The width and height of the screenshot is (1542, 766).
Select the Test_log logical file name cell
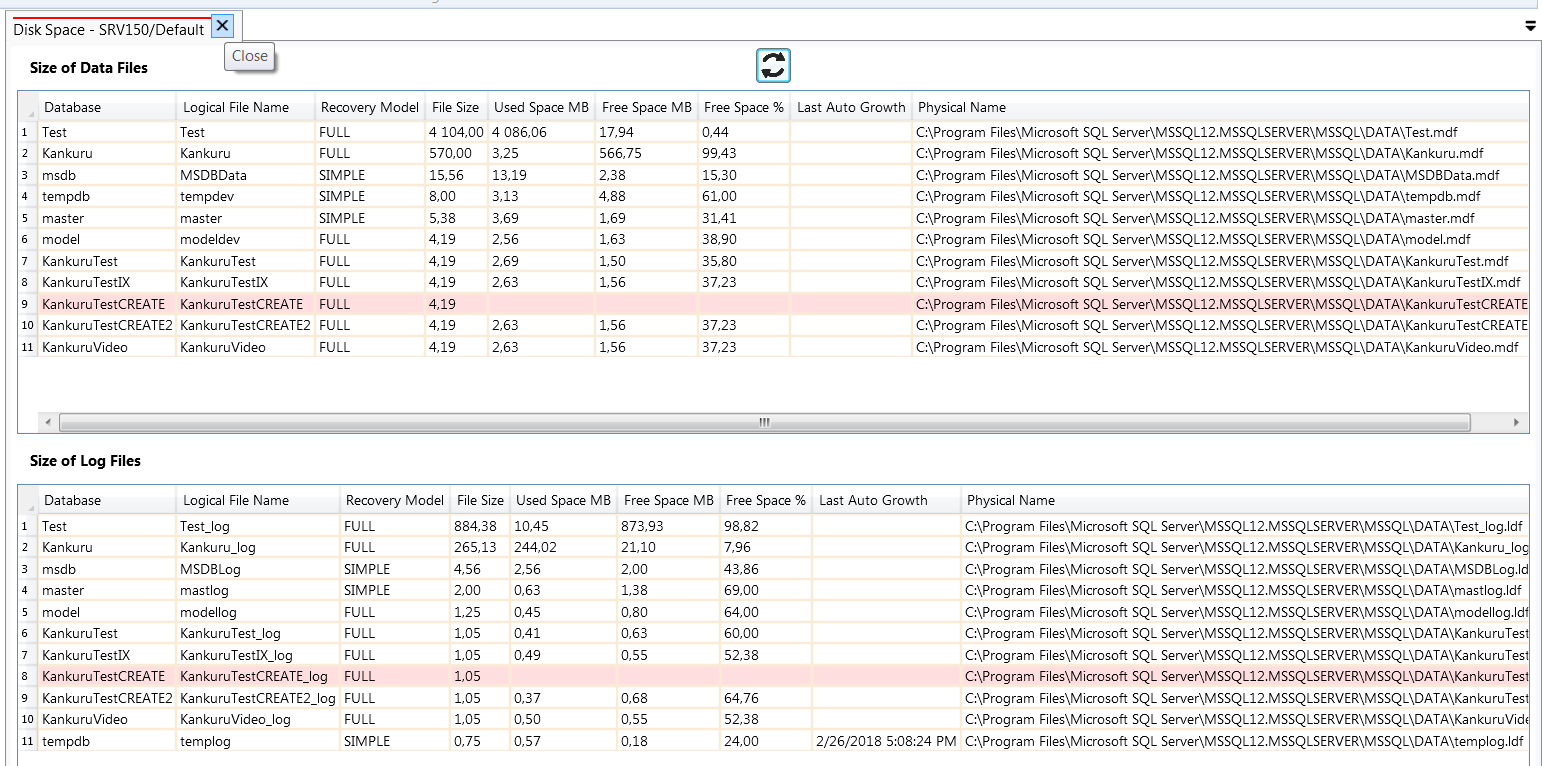[258, 526]
